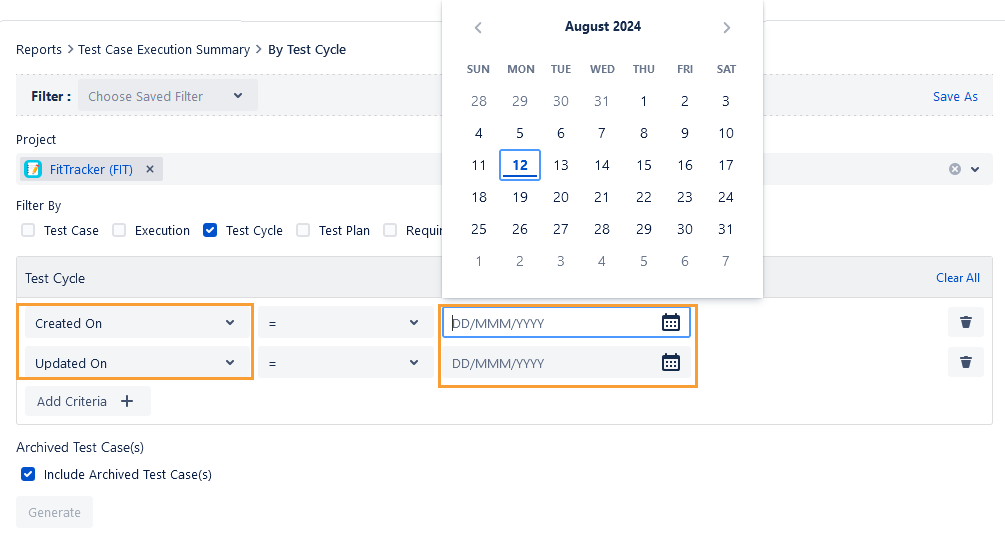Click the Updated On date input field
1005x536 pixels.
pyautogui.click(x=550, y=363)
